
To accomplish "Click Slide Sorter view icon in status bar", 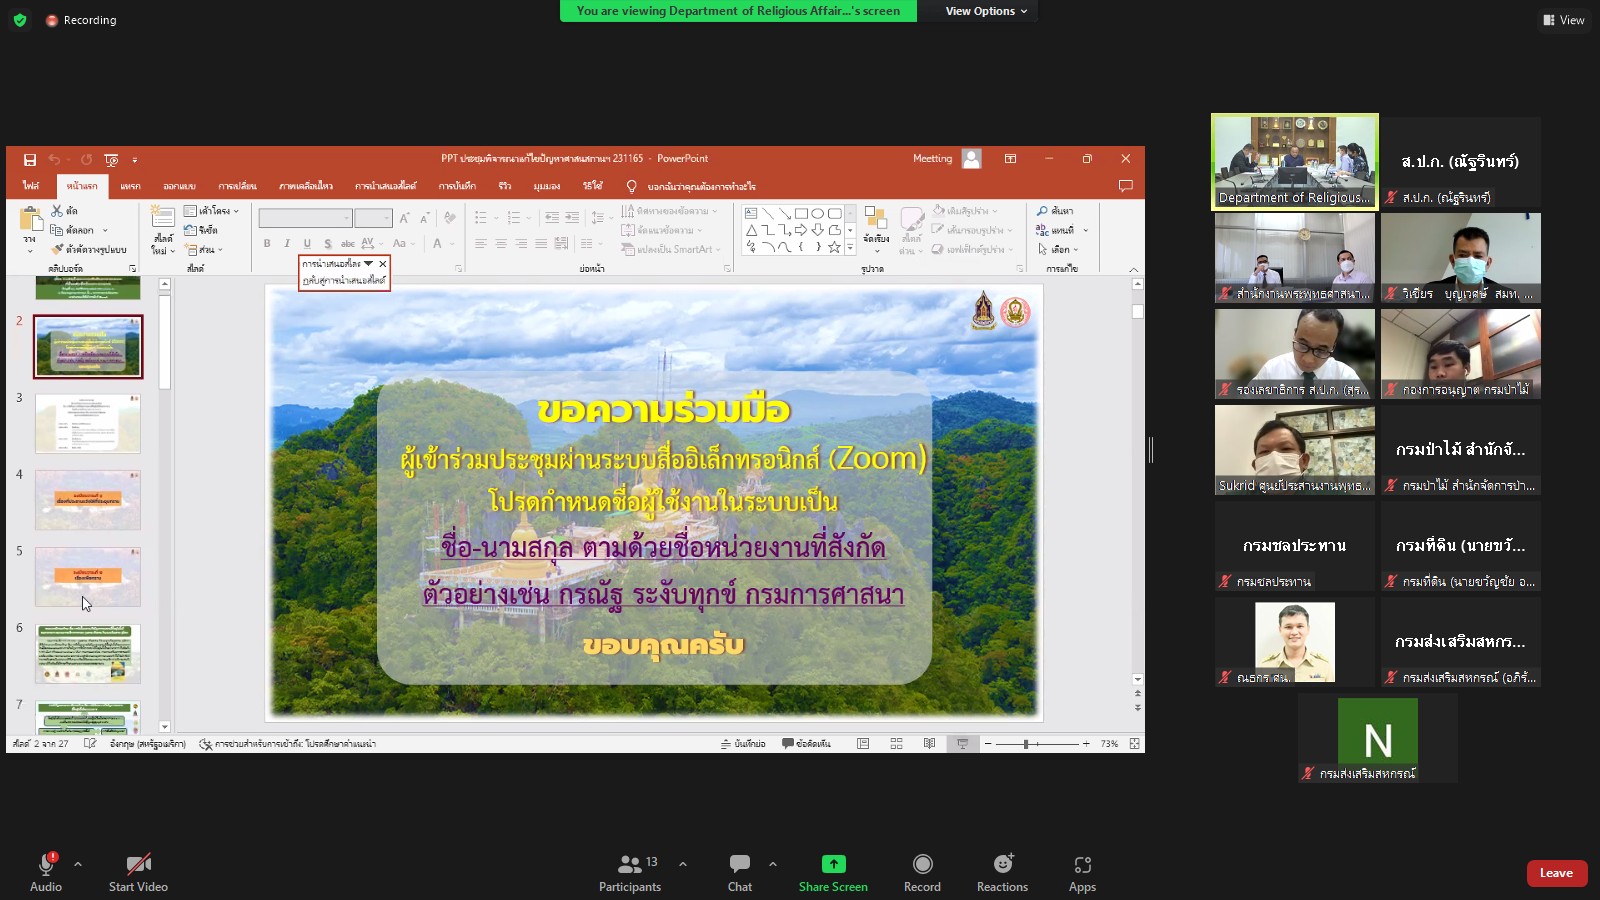I will (896, 744).
